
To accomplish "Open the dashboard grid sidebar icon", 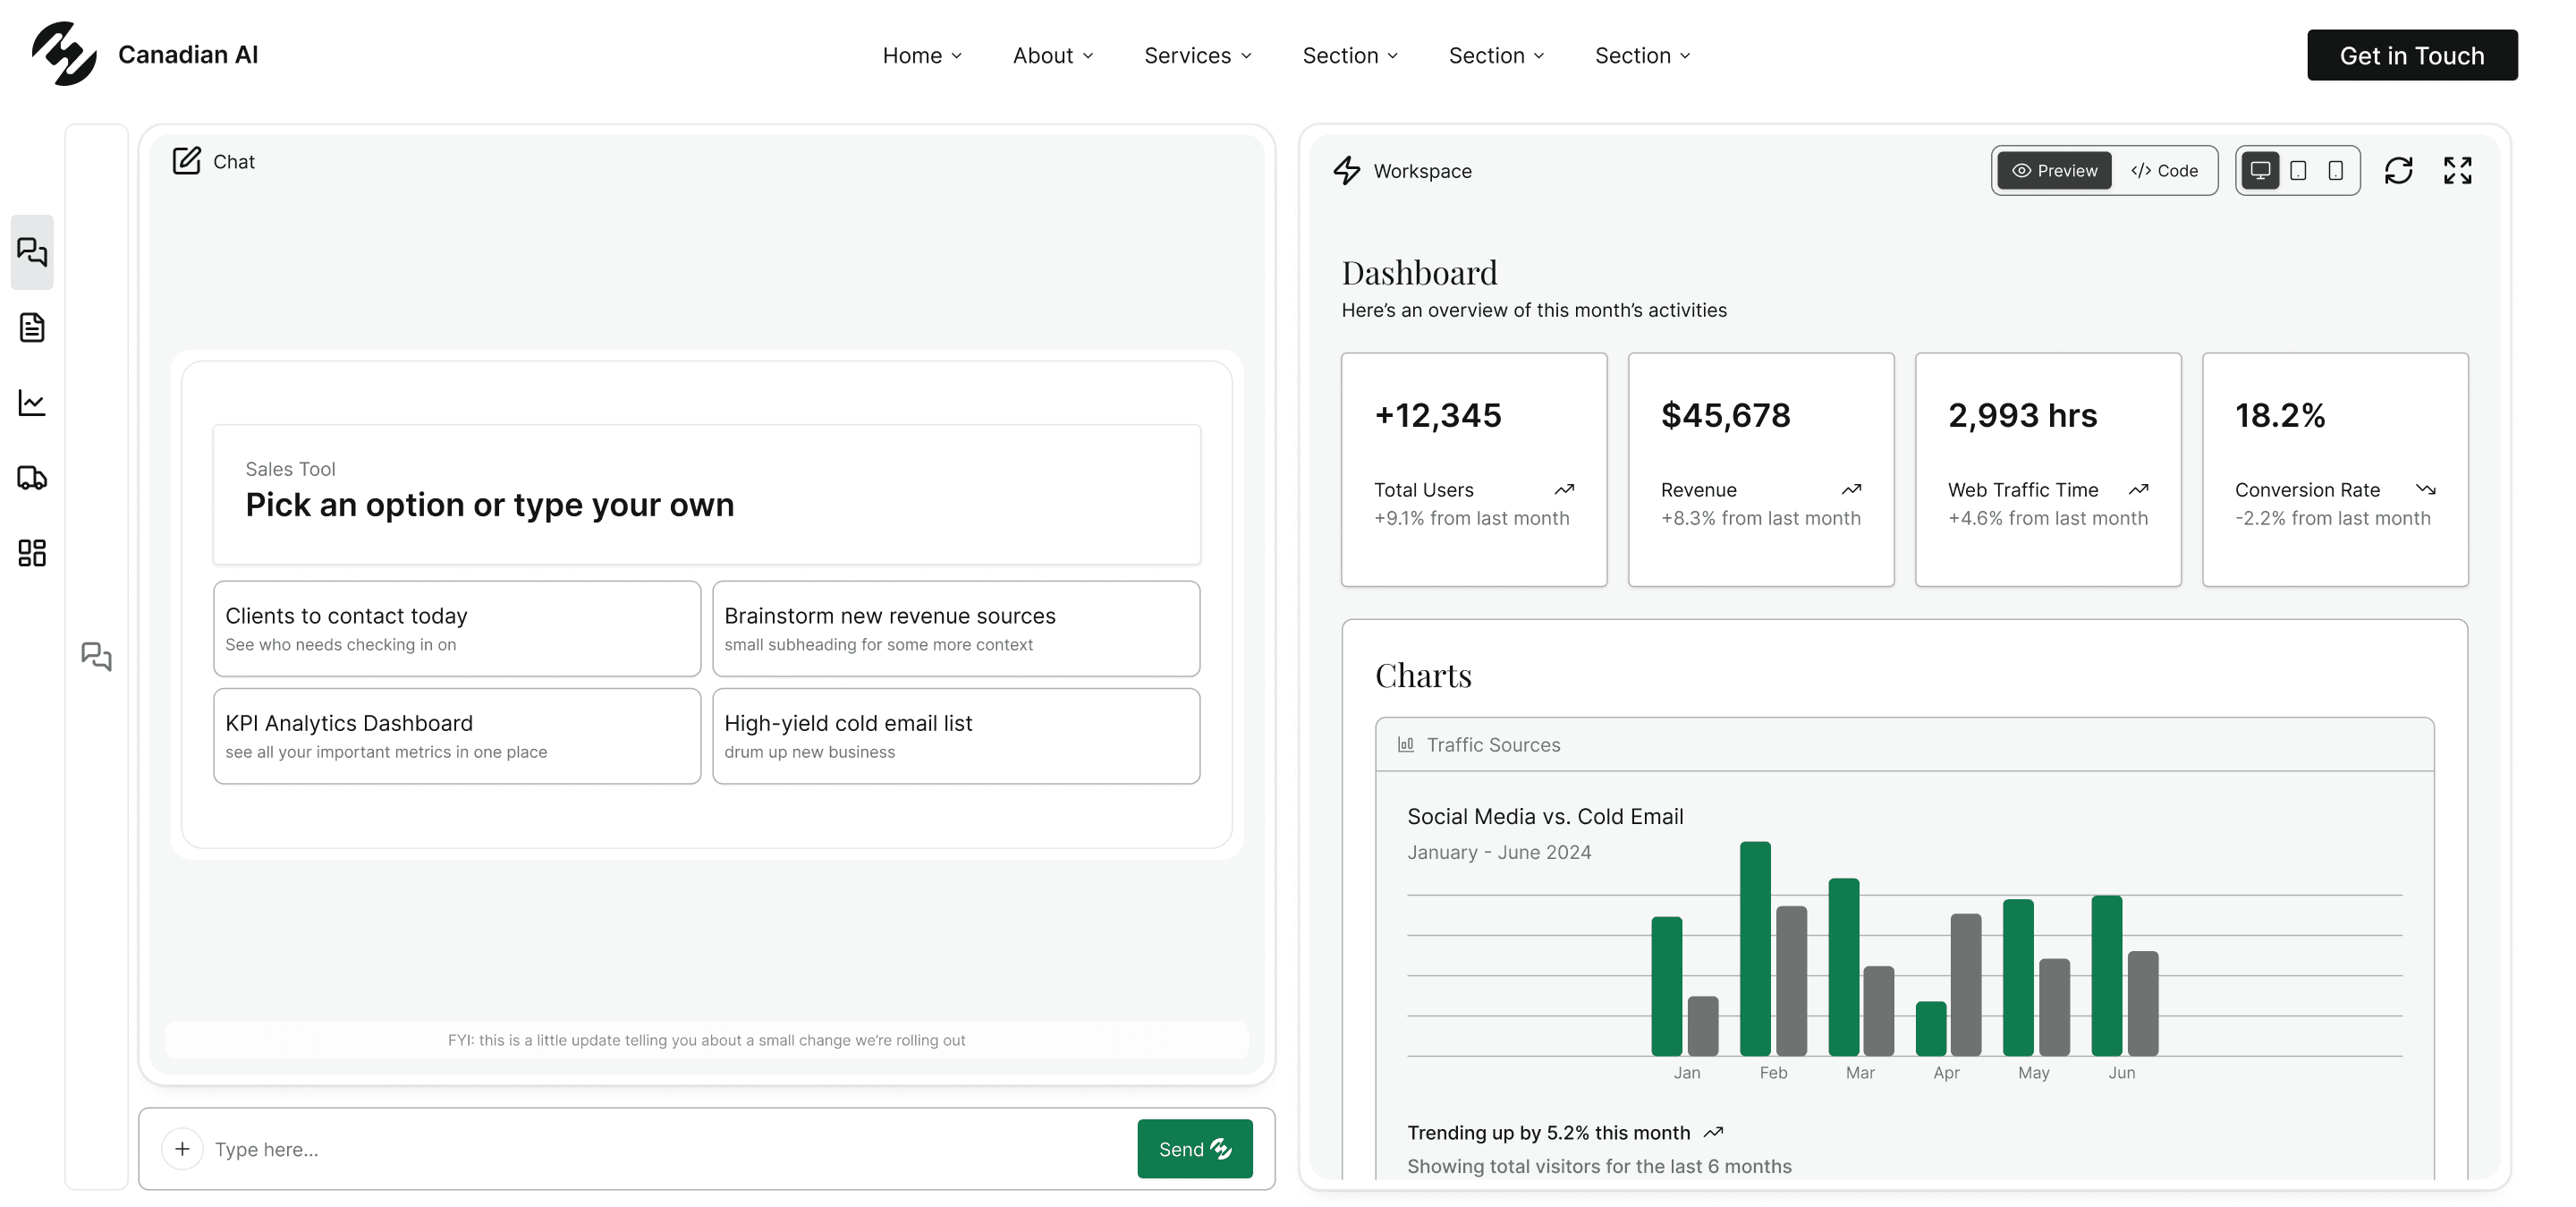I will tap(32, 553).
